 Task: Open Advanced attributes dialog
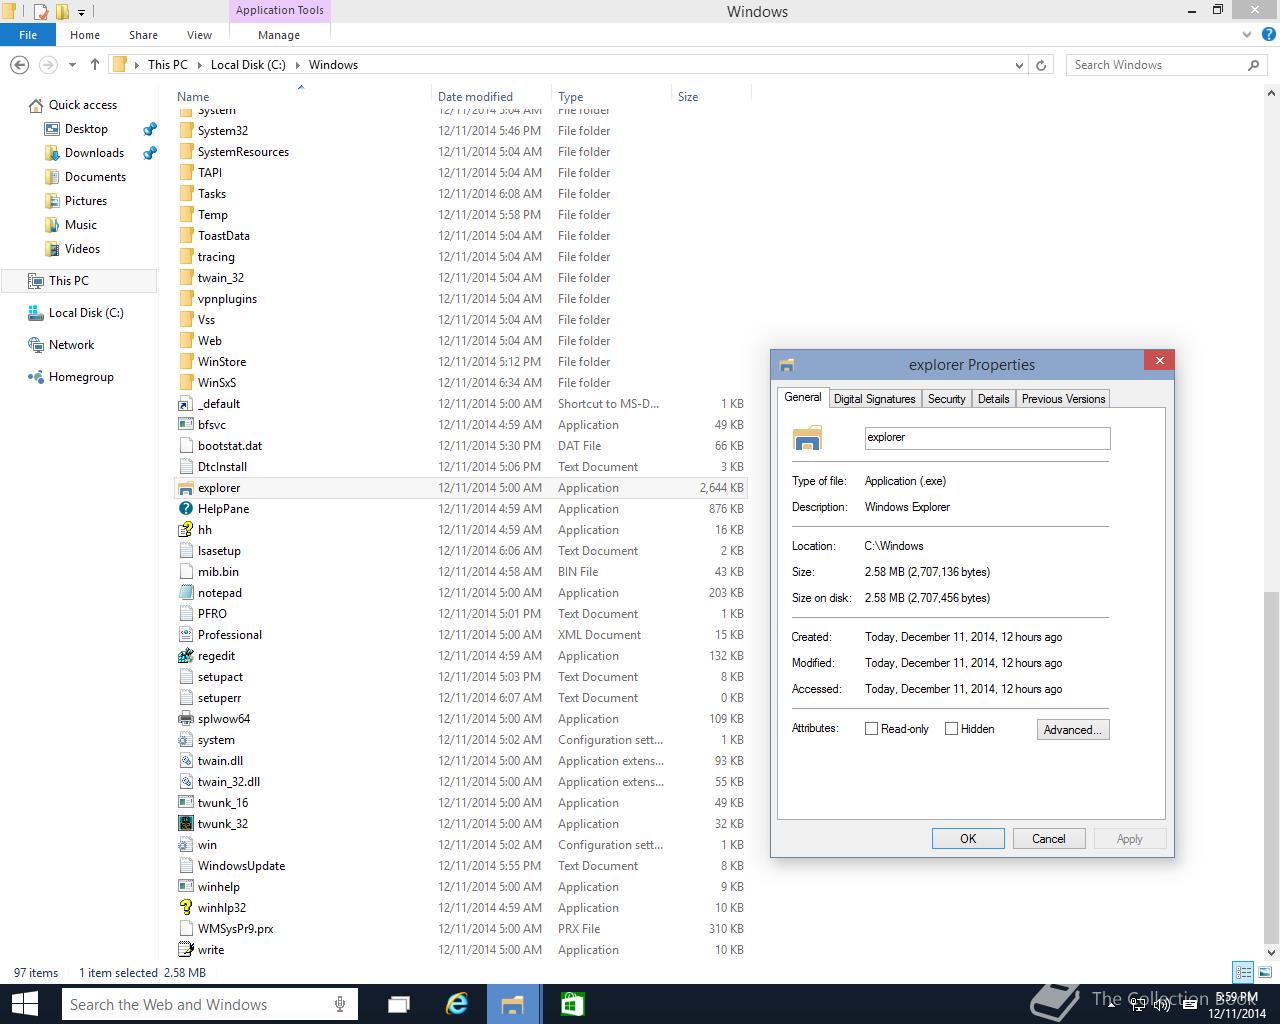pyautogui.click(x=1073, y=730)
